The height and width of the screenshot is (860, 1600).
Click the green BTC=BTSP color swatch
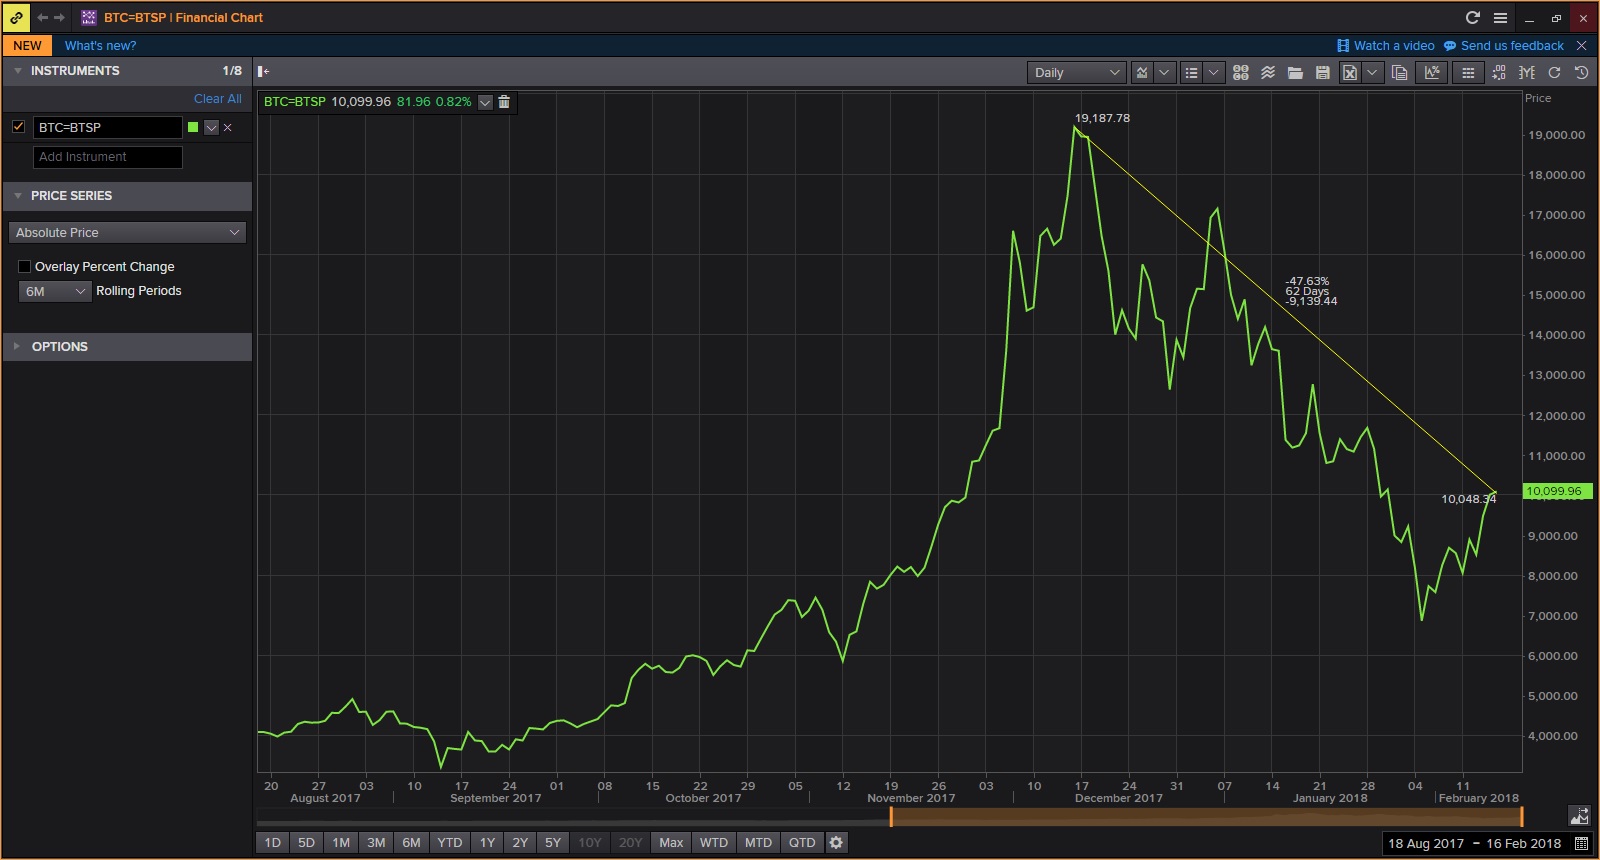pyautogui.click(x=193, y=127)
